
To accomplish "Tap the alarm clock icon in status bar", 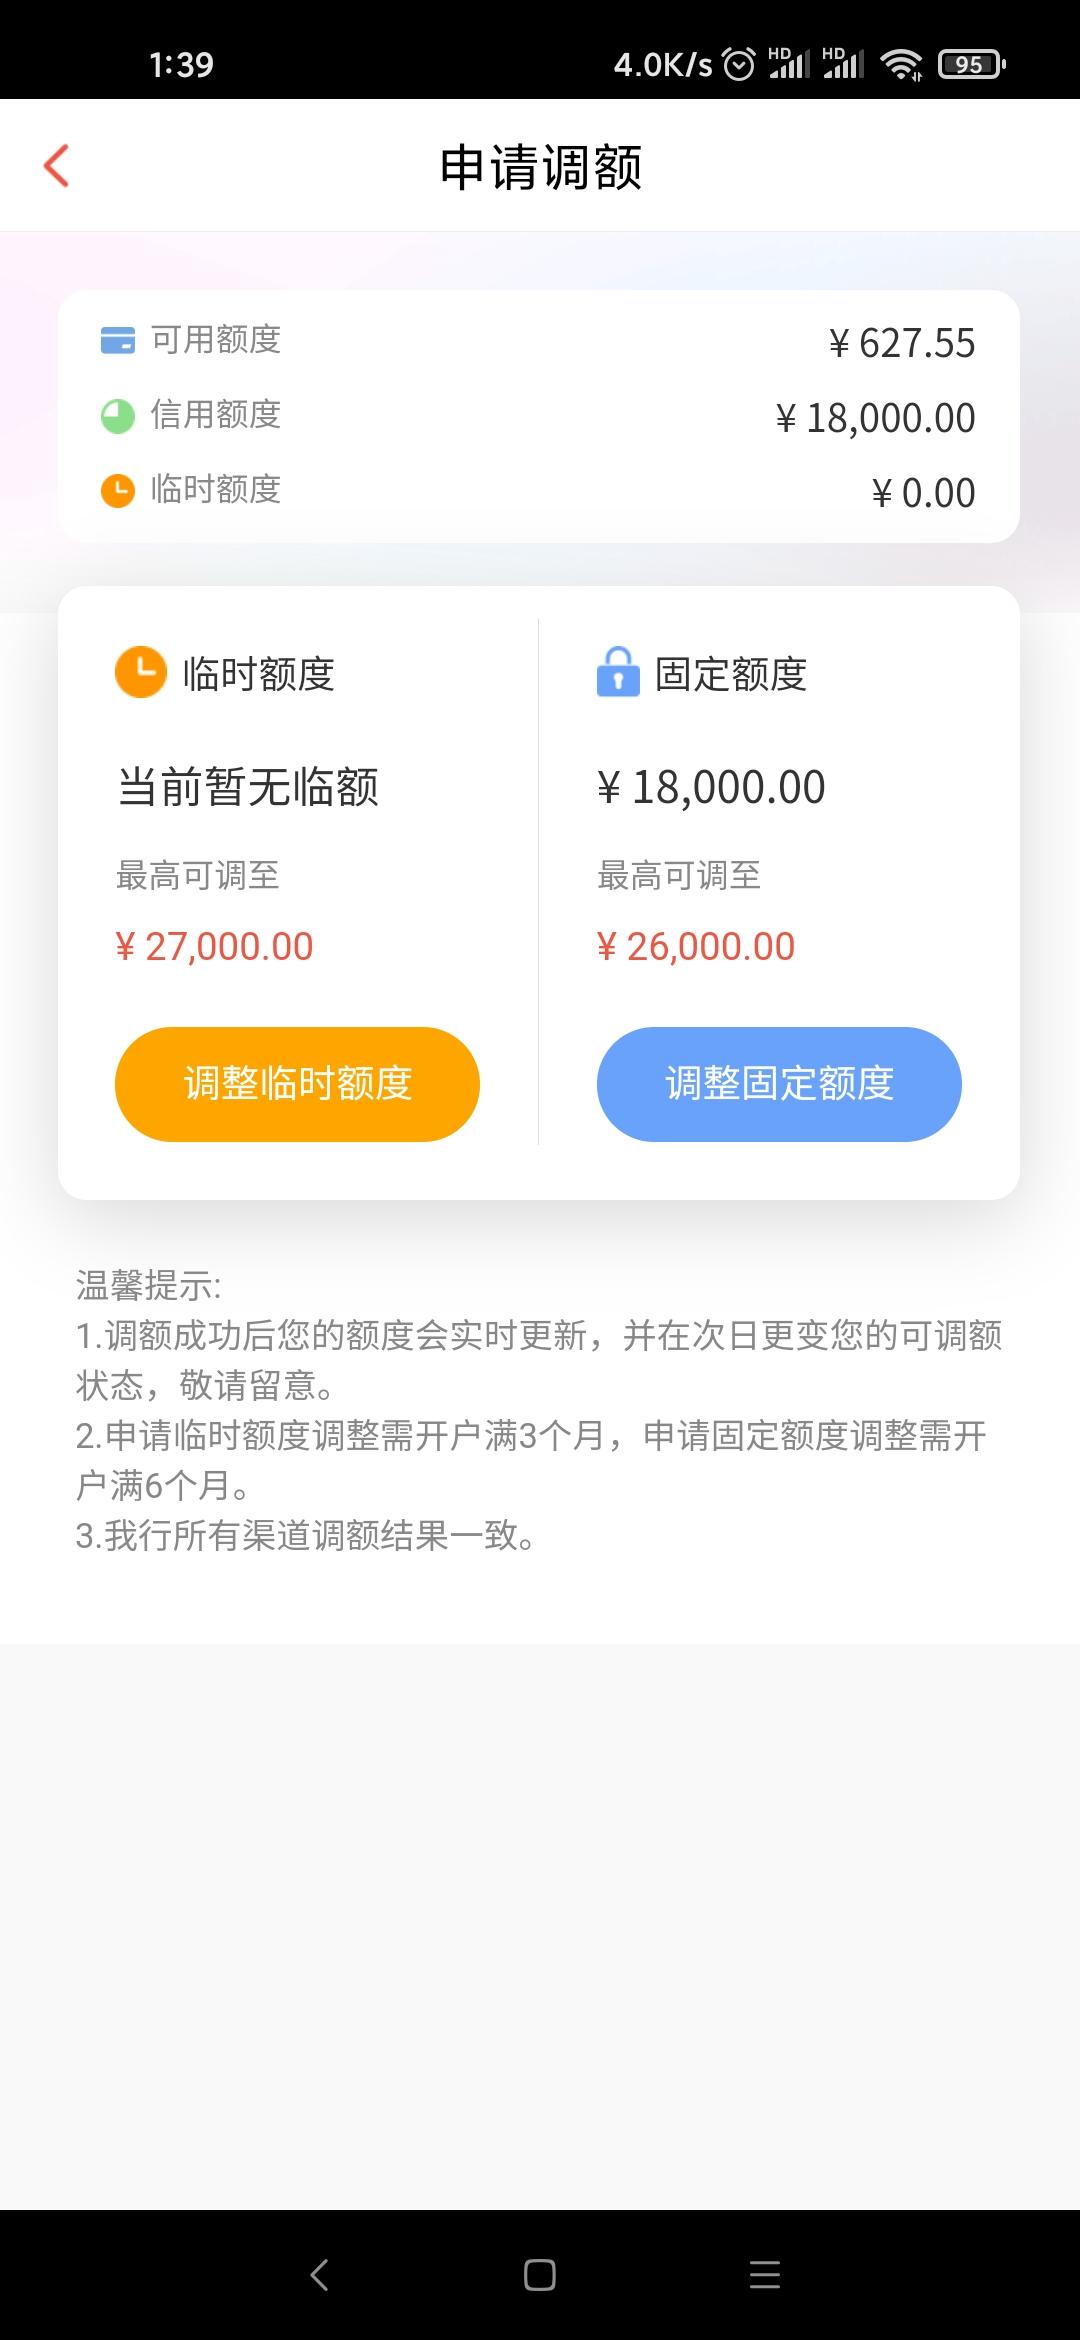I will pyautogui.click(x=739, y=65).
